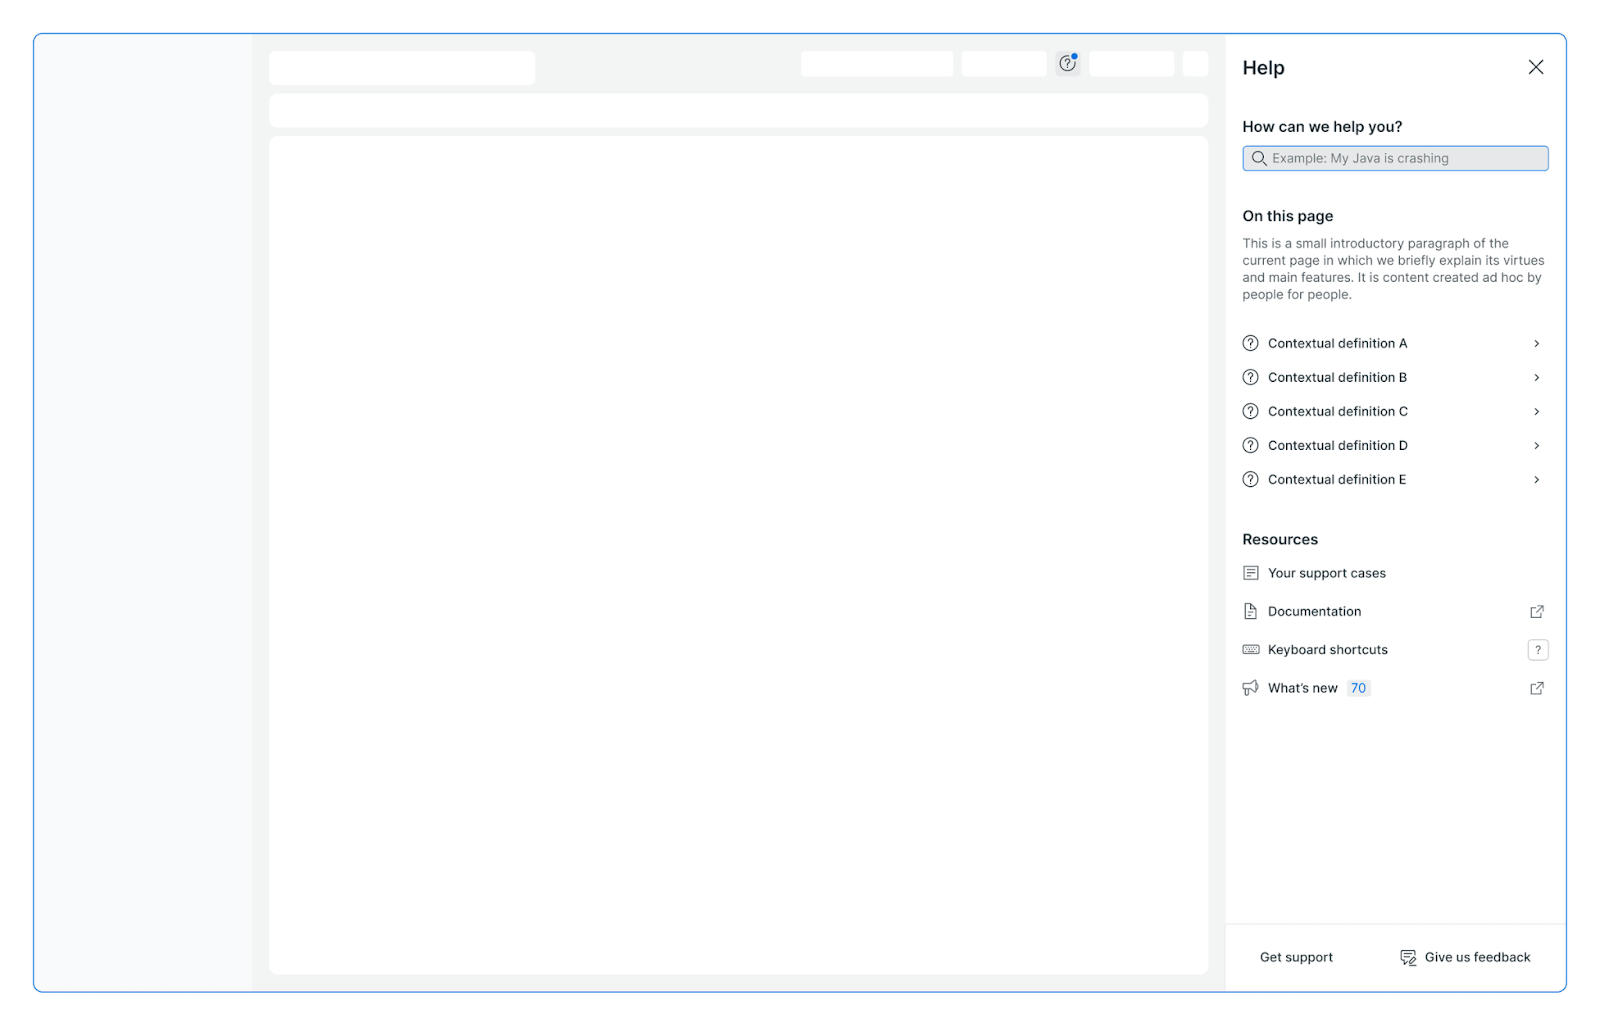Open Contextual definition B
The height and width of the screenshot is (1025, 1600).
[1337, 377]
